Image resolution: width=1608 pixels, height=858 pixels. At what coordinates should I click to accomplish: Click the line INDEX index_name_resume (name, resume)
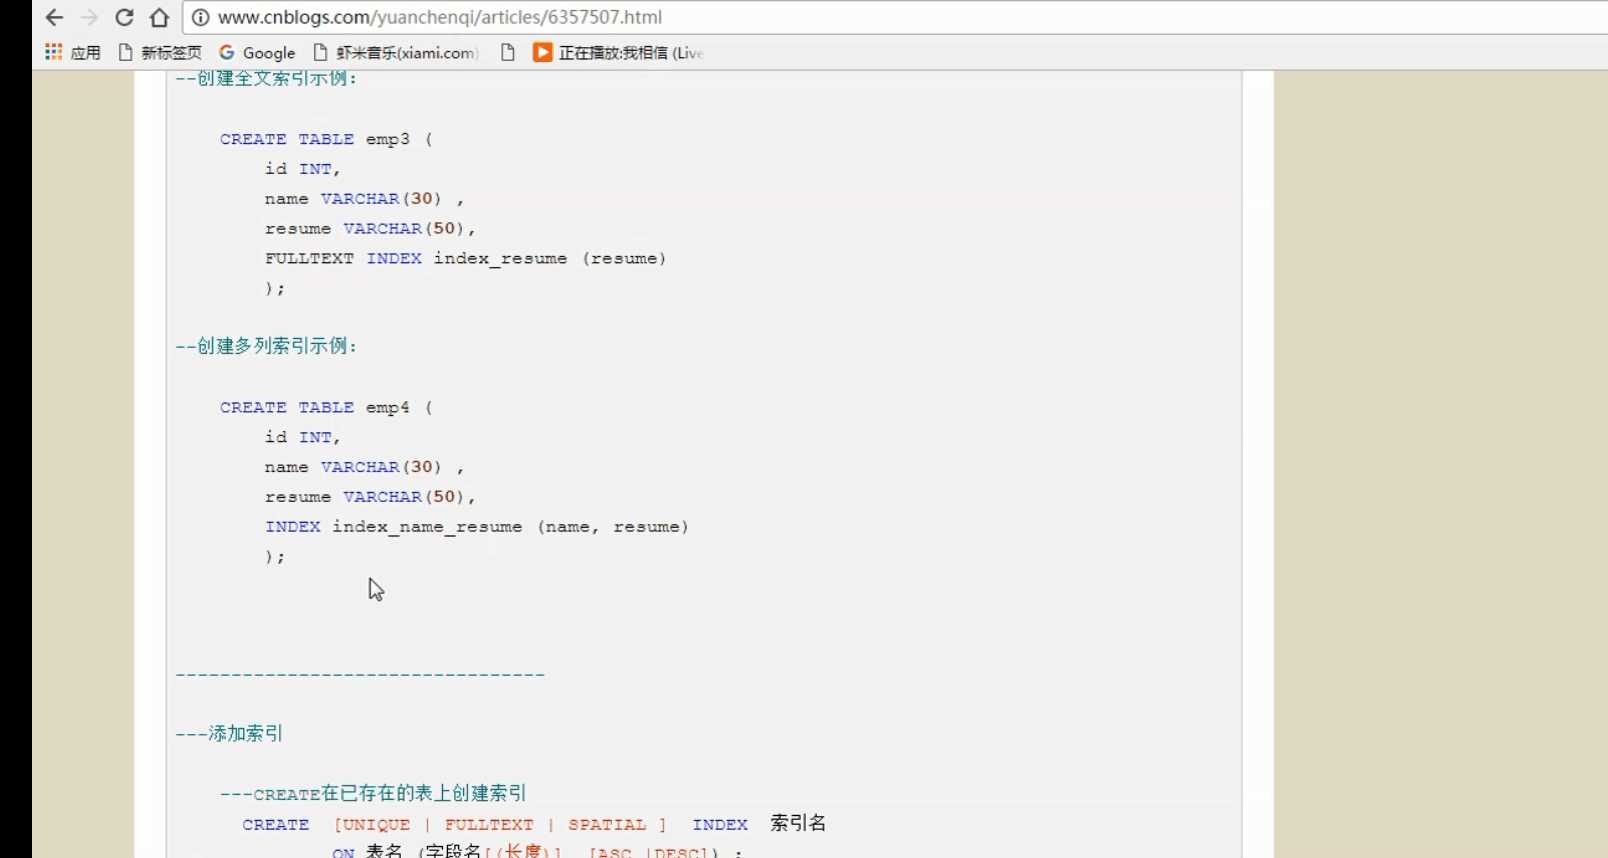pos(476,526)
